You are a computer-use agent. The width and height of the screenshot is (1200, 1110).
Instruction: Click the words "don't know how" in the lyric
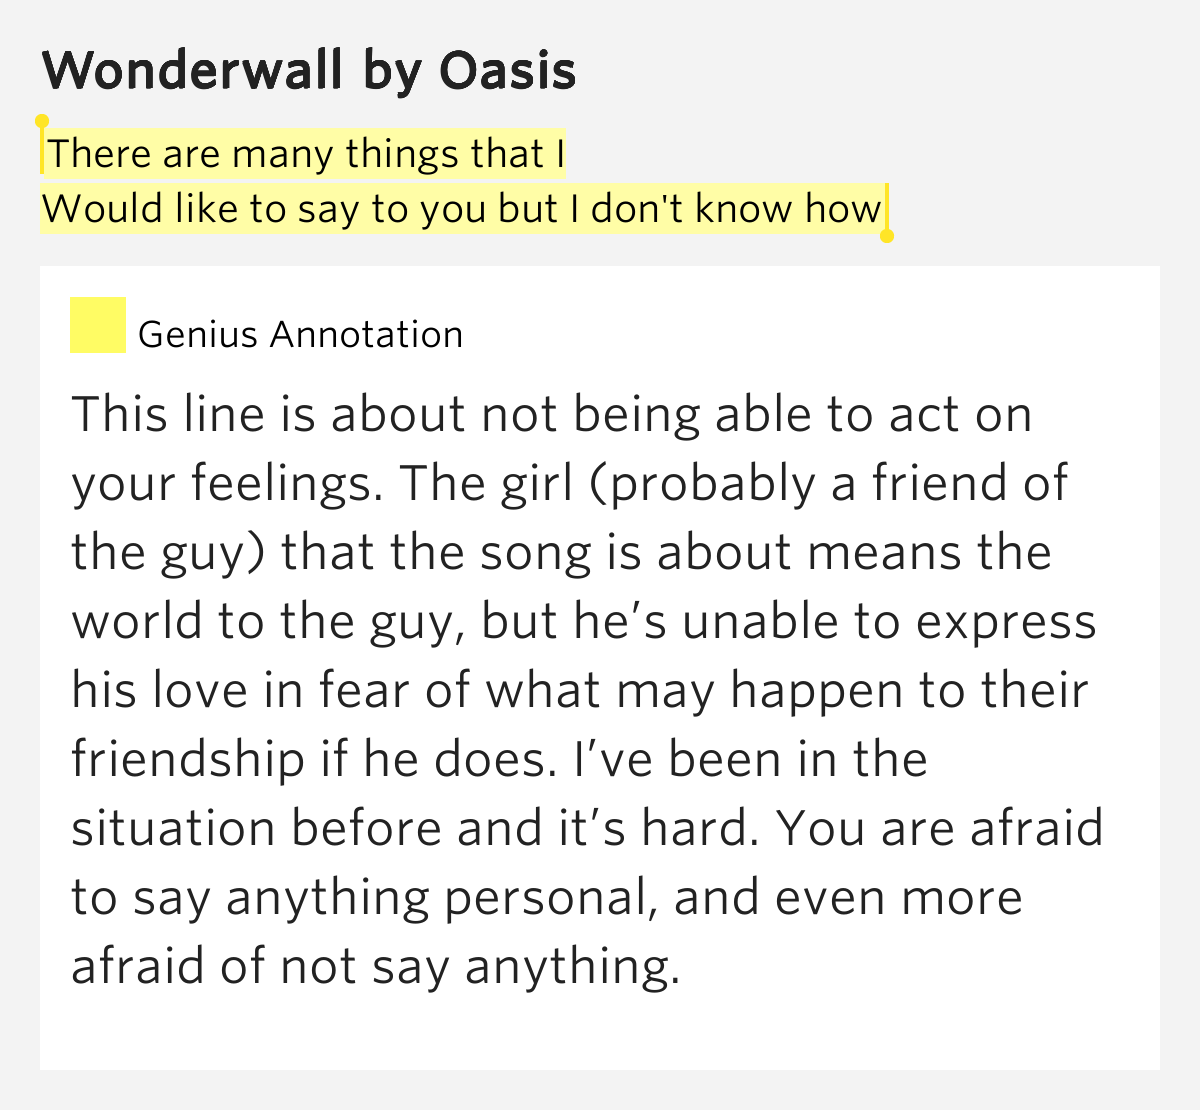[736, 209]
